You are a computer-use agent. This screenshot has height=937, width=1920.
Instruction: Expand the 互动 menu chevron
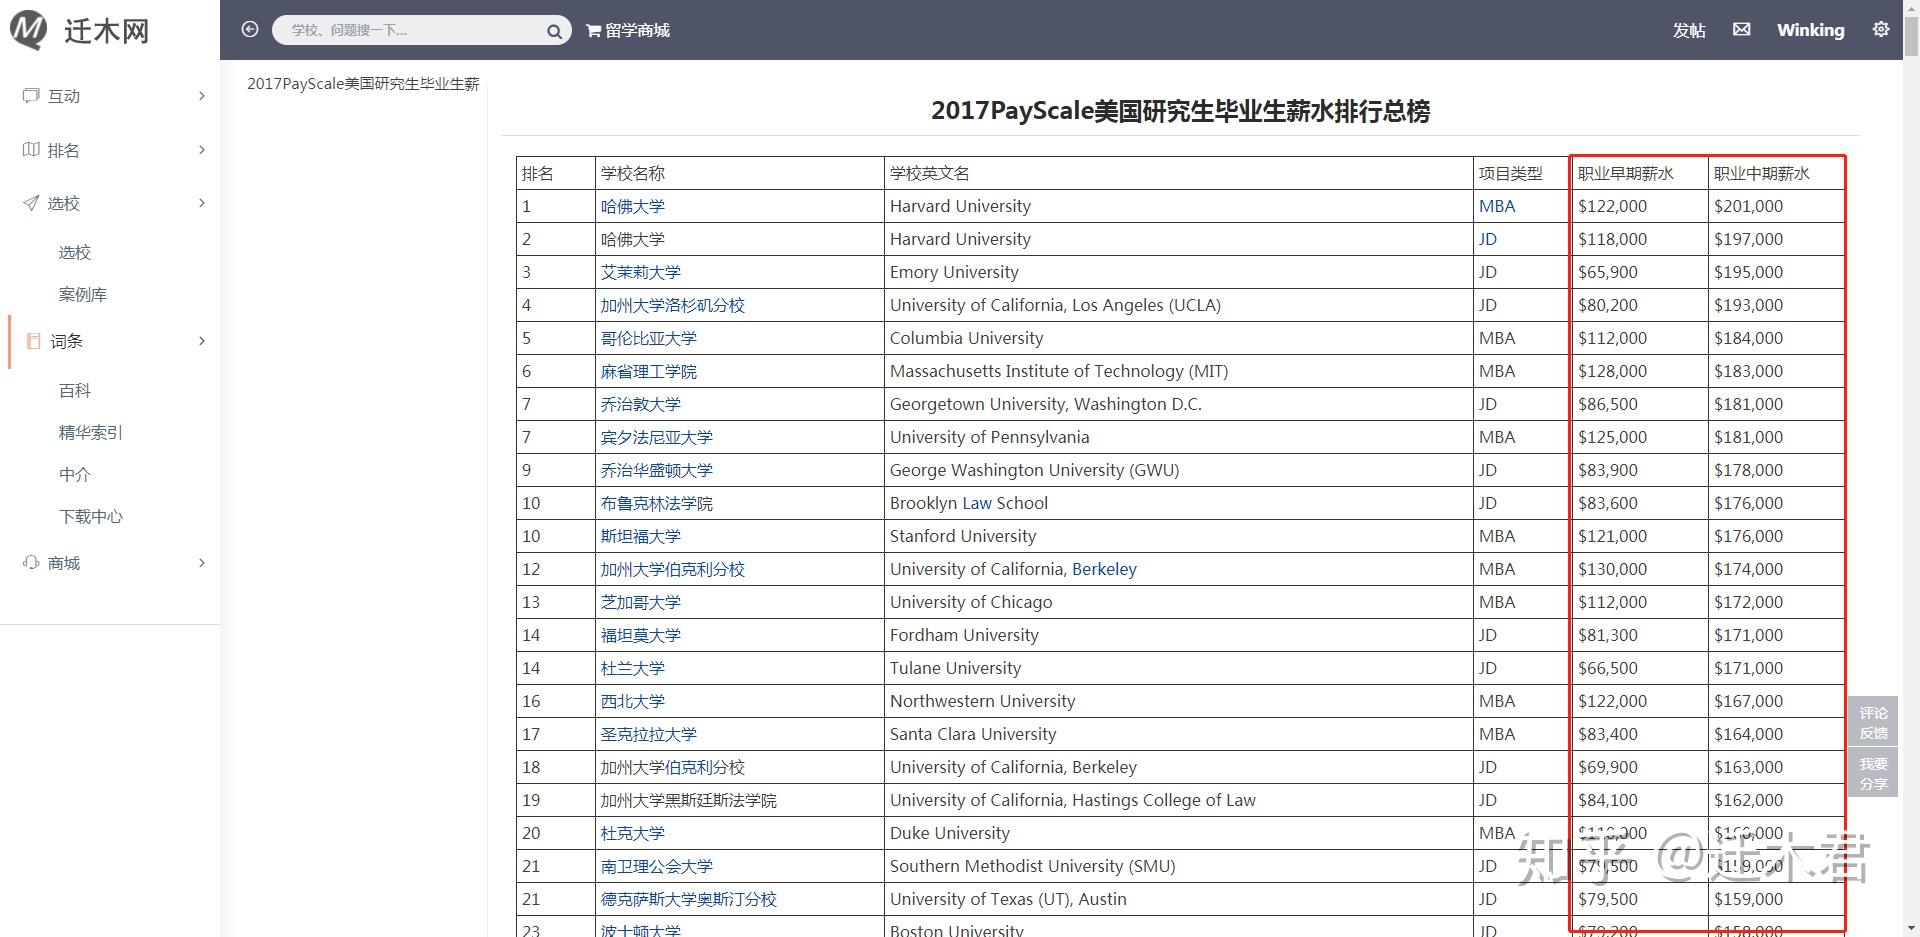(202, 96)
